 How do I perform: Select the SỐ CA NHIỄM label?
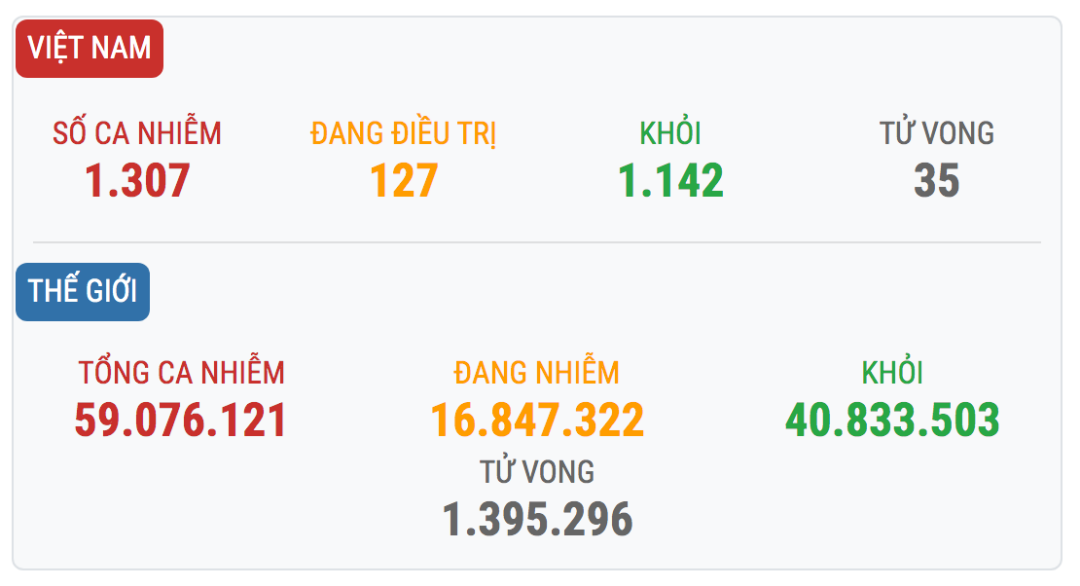pos(137,132)
